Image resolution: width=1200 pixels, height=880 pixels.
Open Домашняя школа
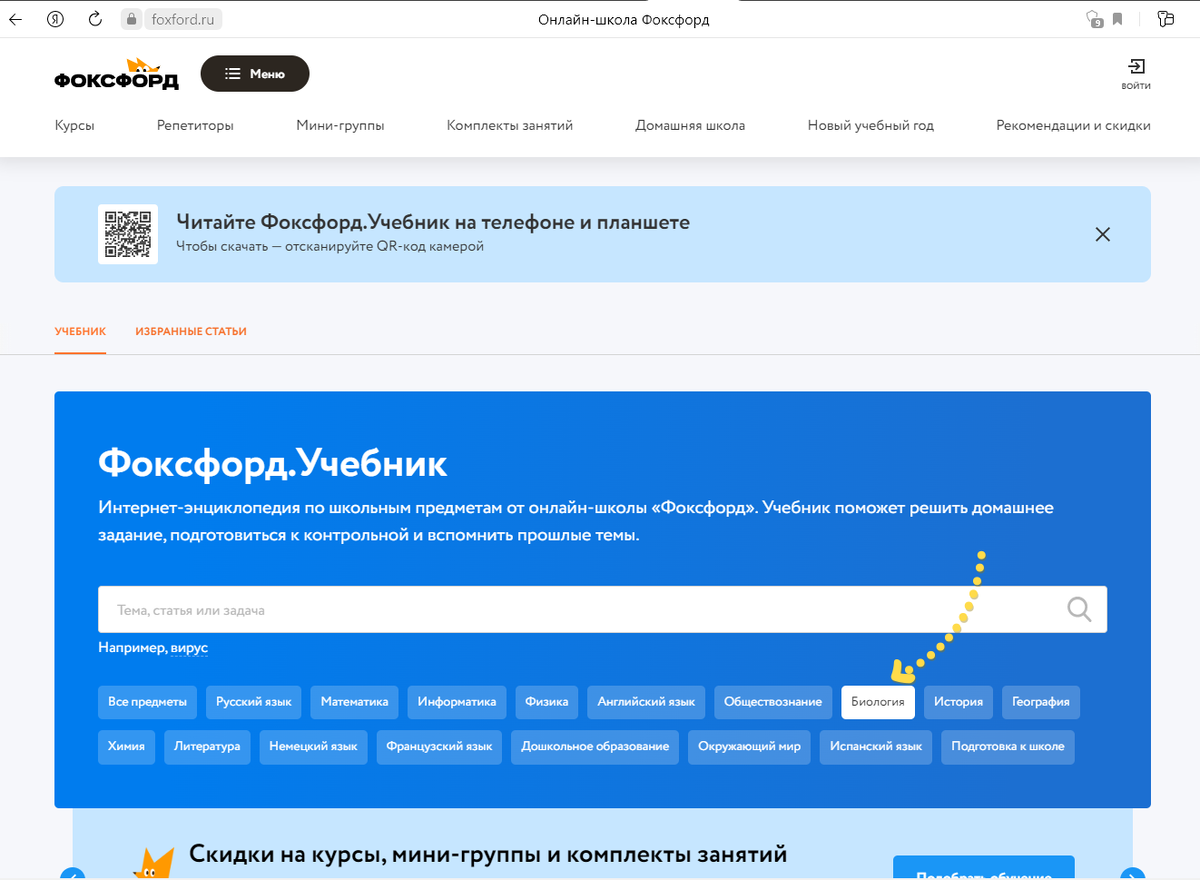[690, 126]
